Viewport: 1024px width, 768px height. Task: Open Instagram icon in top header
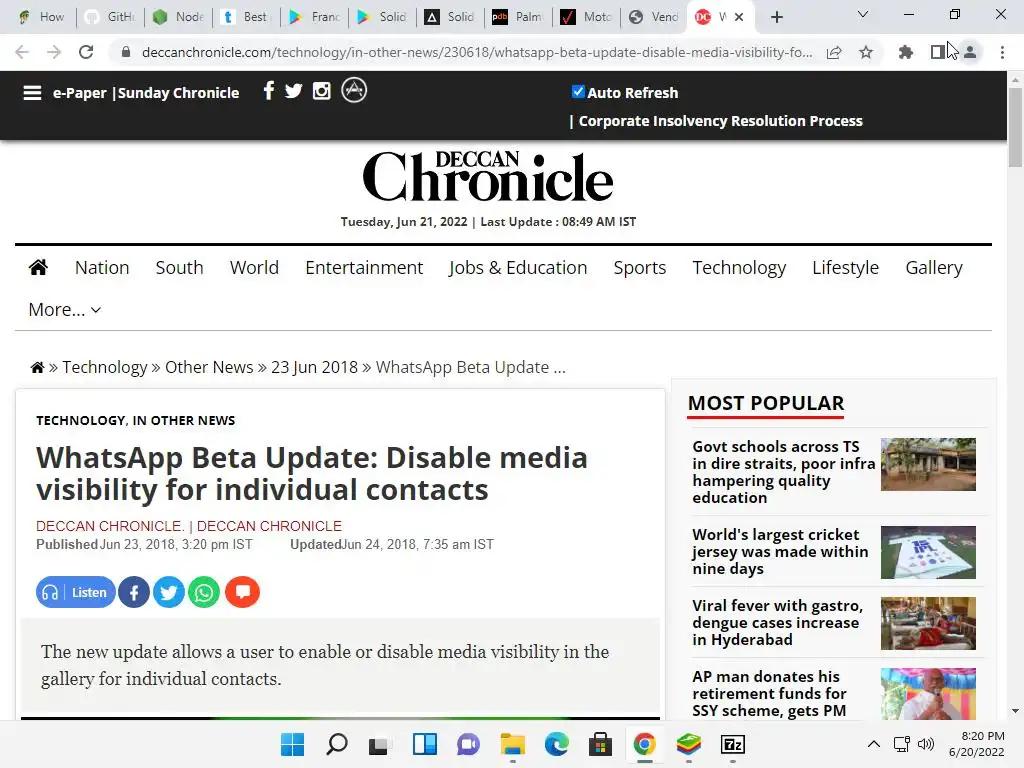point(321,91)
